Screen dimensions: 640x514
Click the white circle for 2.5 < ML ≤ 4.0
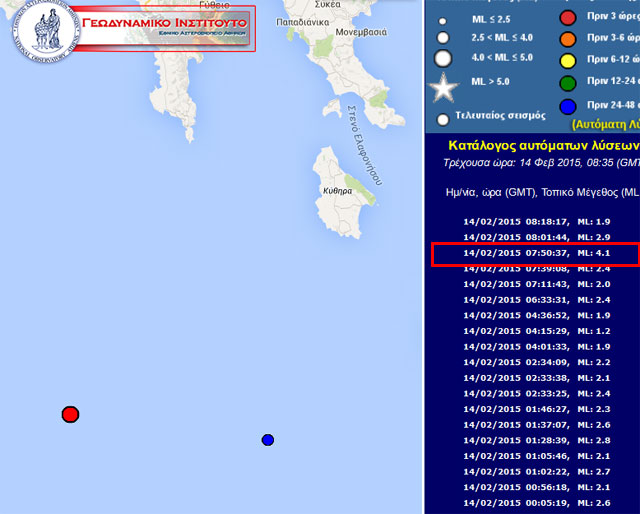coord(443,37)
